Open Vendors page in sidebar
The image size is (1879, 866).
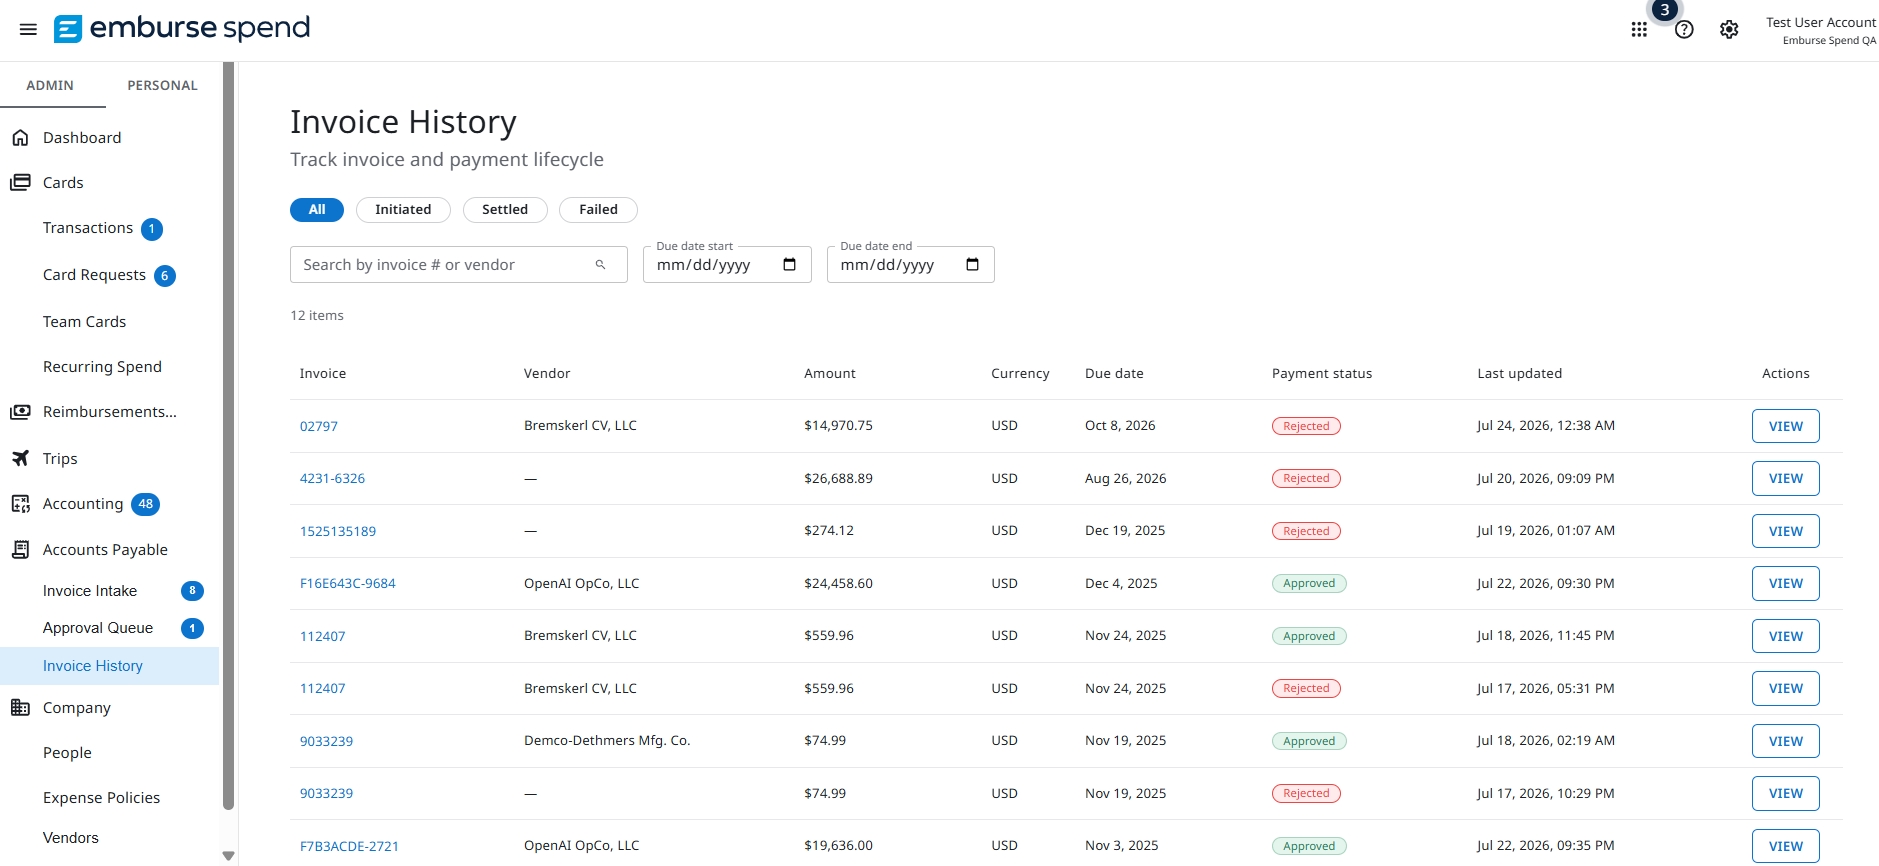pyautogui.click(x=71, y=838)
